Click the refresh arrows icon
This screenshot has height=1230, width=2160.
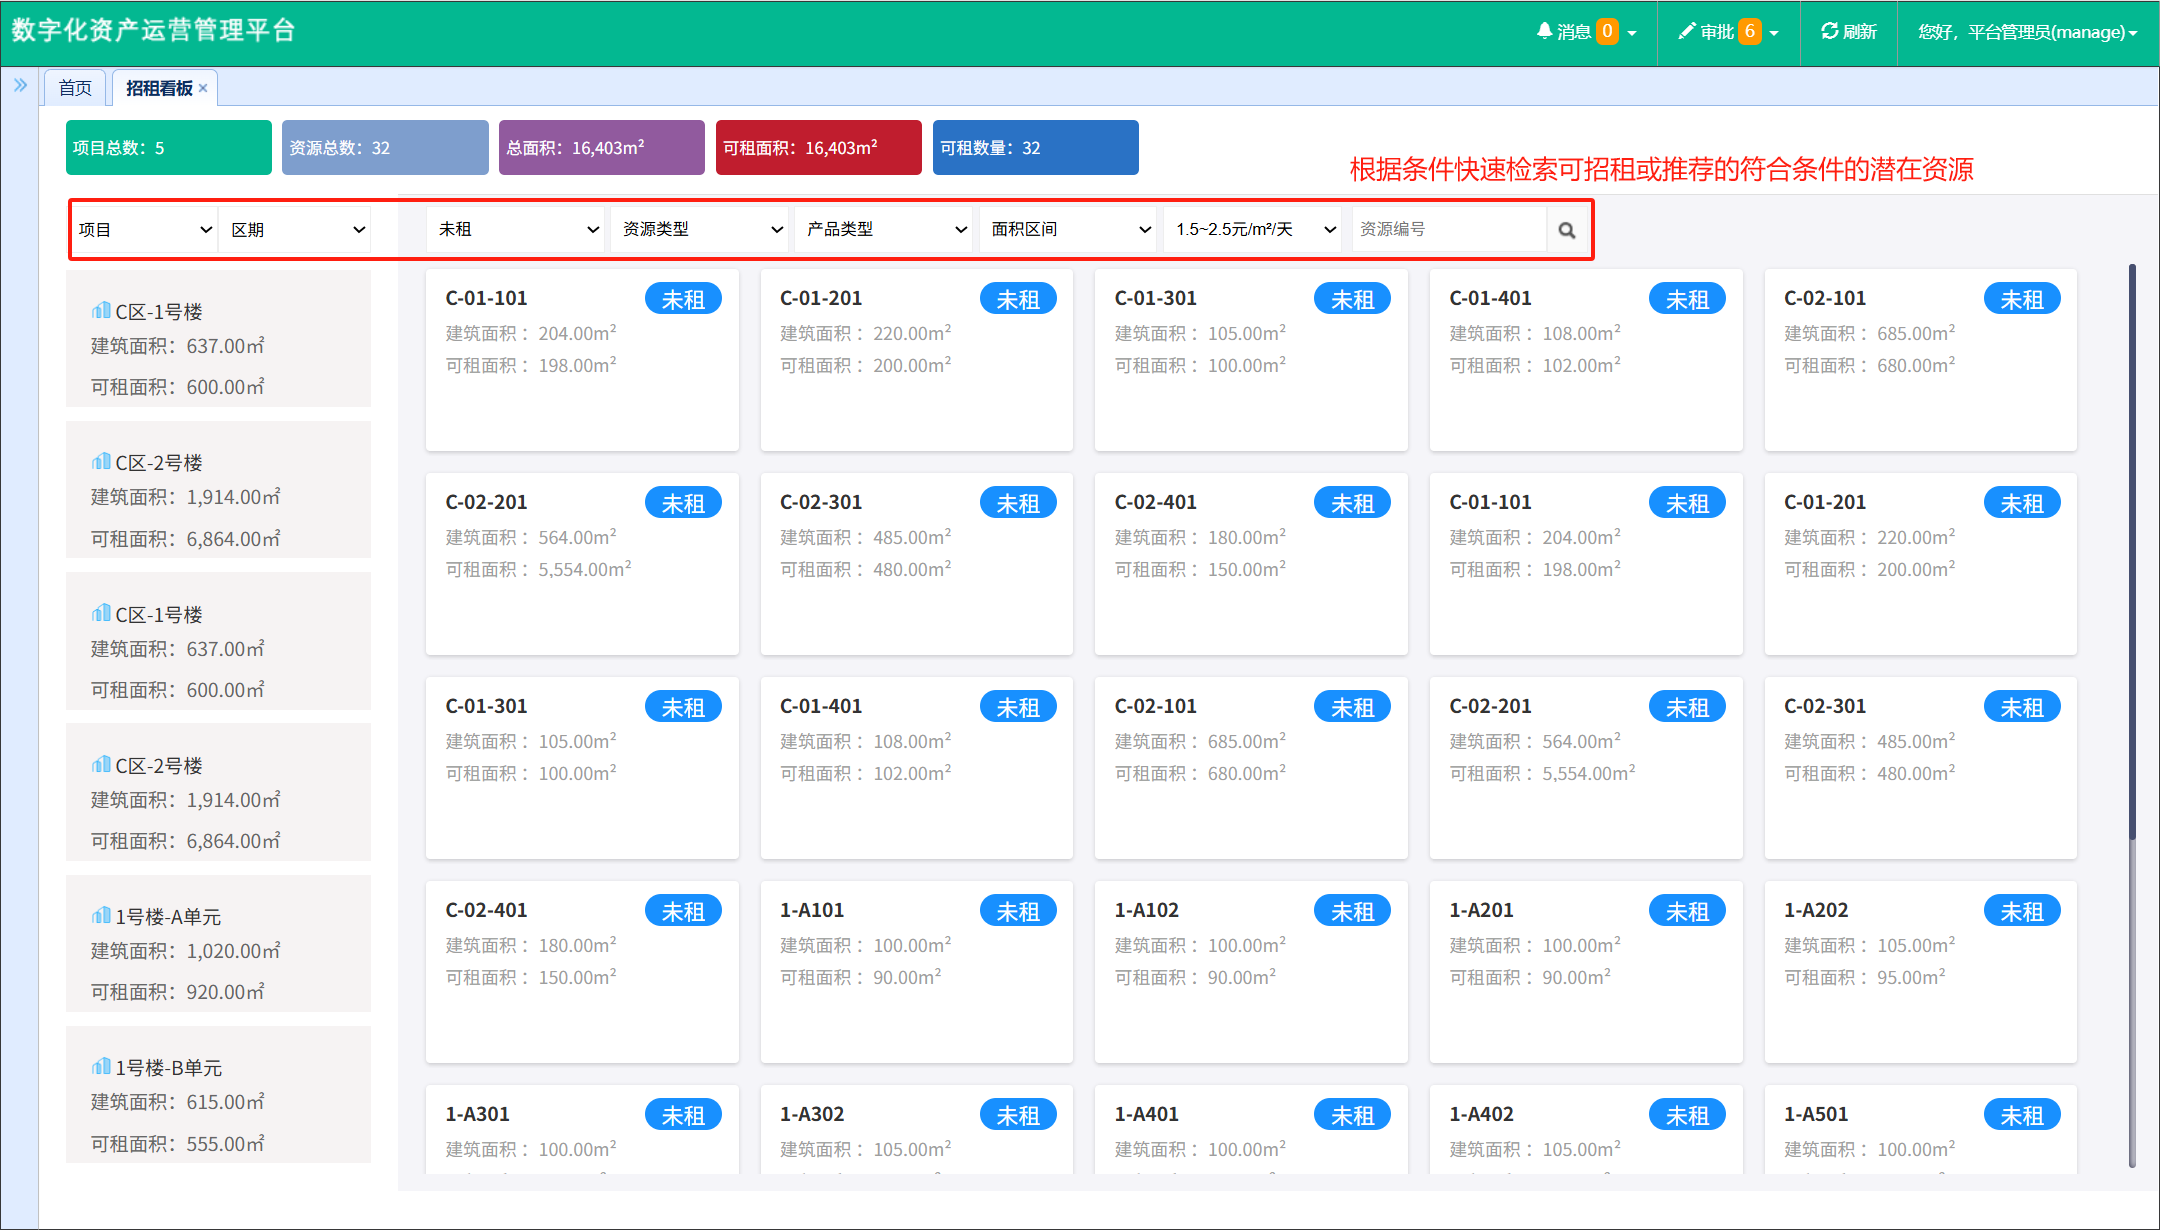coord(1830,31)
